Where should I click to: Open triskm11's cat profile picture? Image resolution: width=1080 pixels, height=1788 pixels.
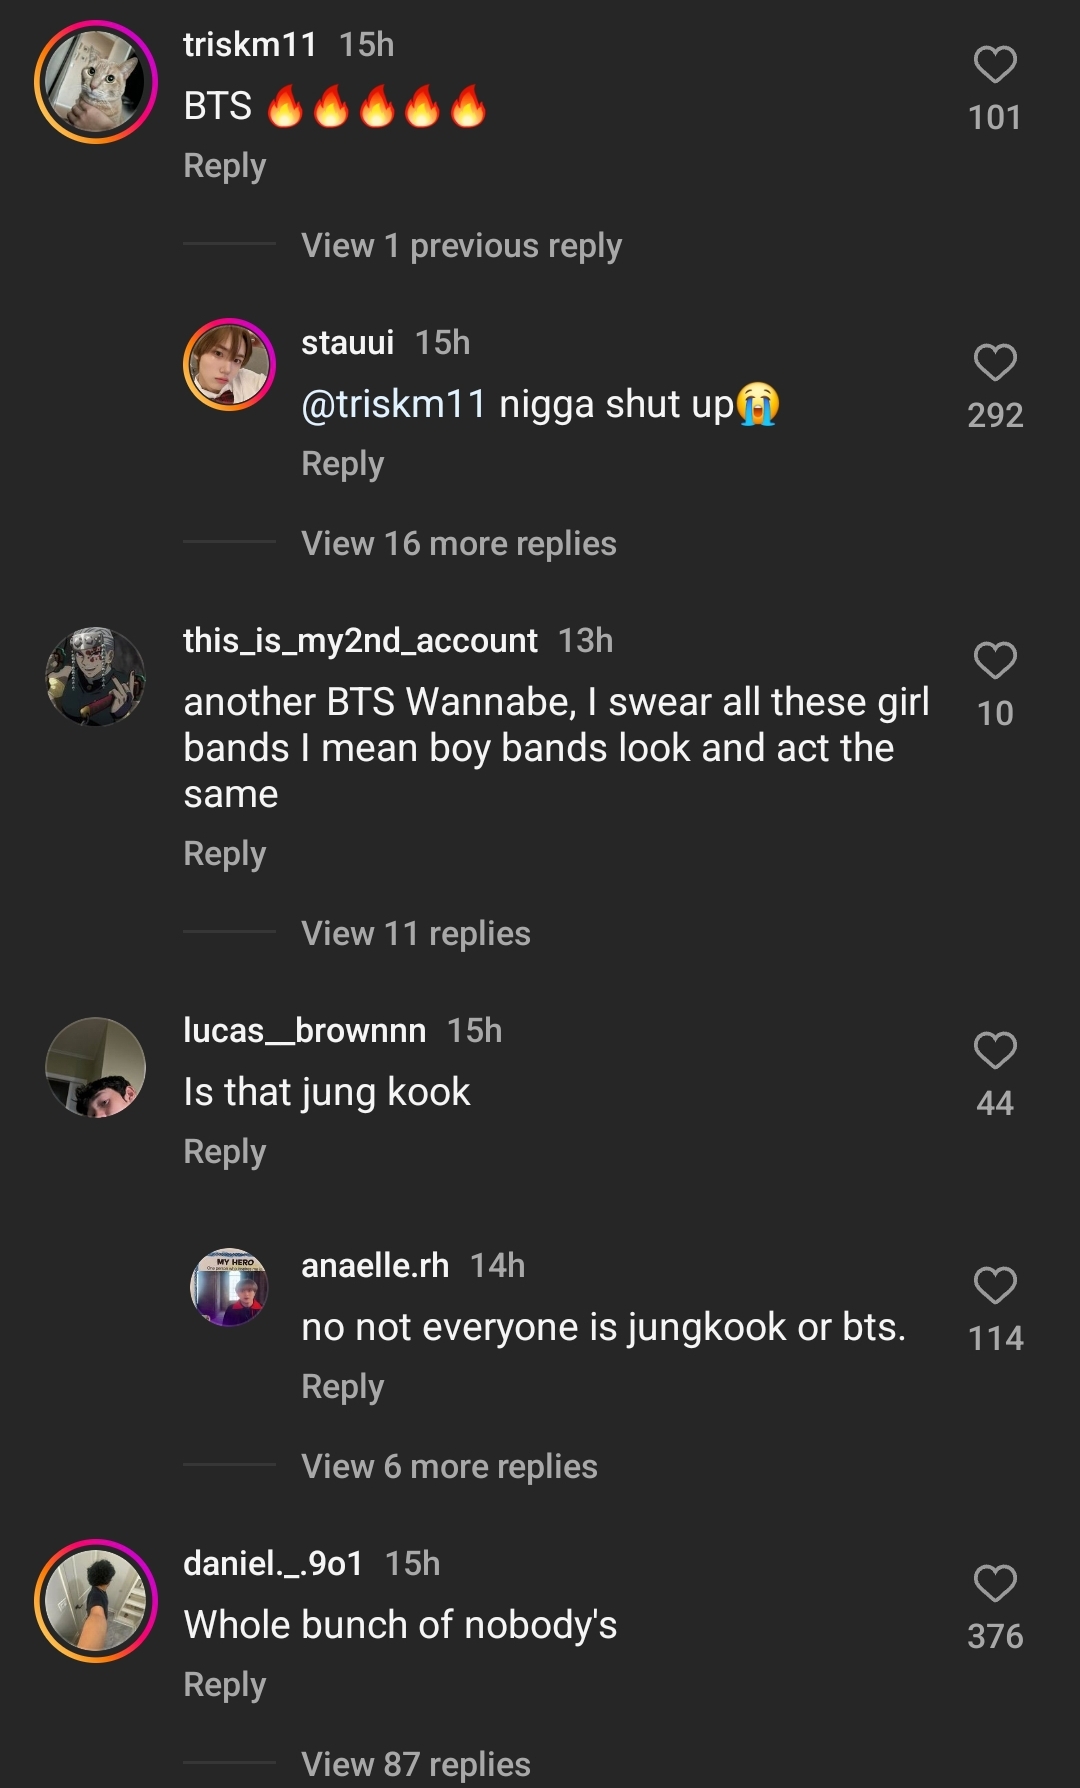click(96, 82)
